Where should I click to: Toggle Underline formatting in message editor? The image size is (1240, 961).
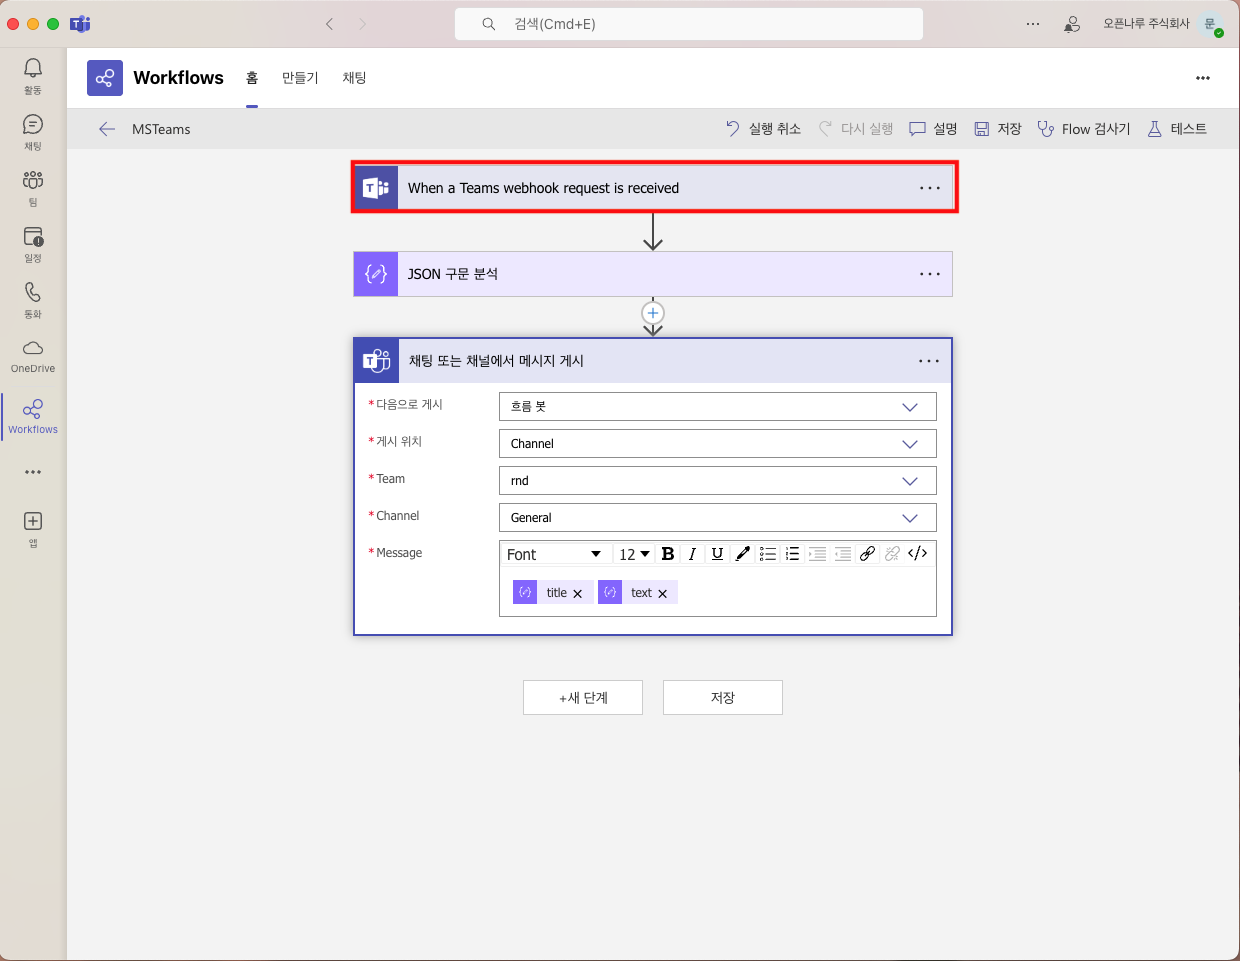[x=717, y=554]
